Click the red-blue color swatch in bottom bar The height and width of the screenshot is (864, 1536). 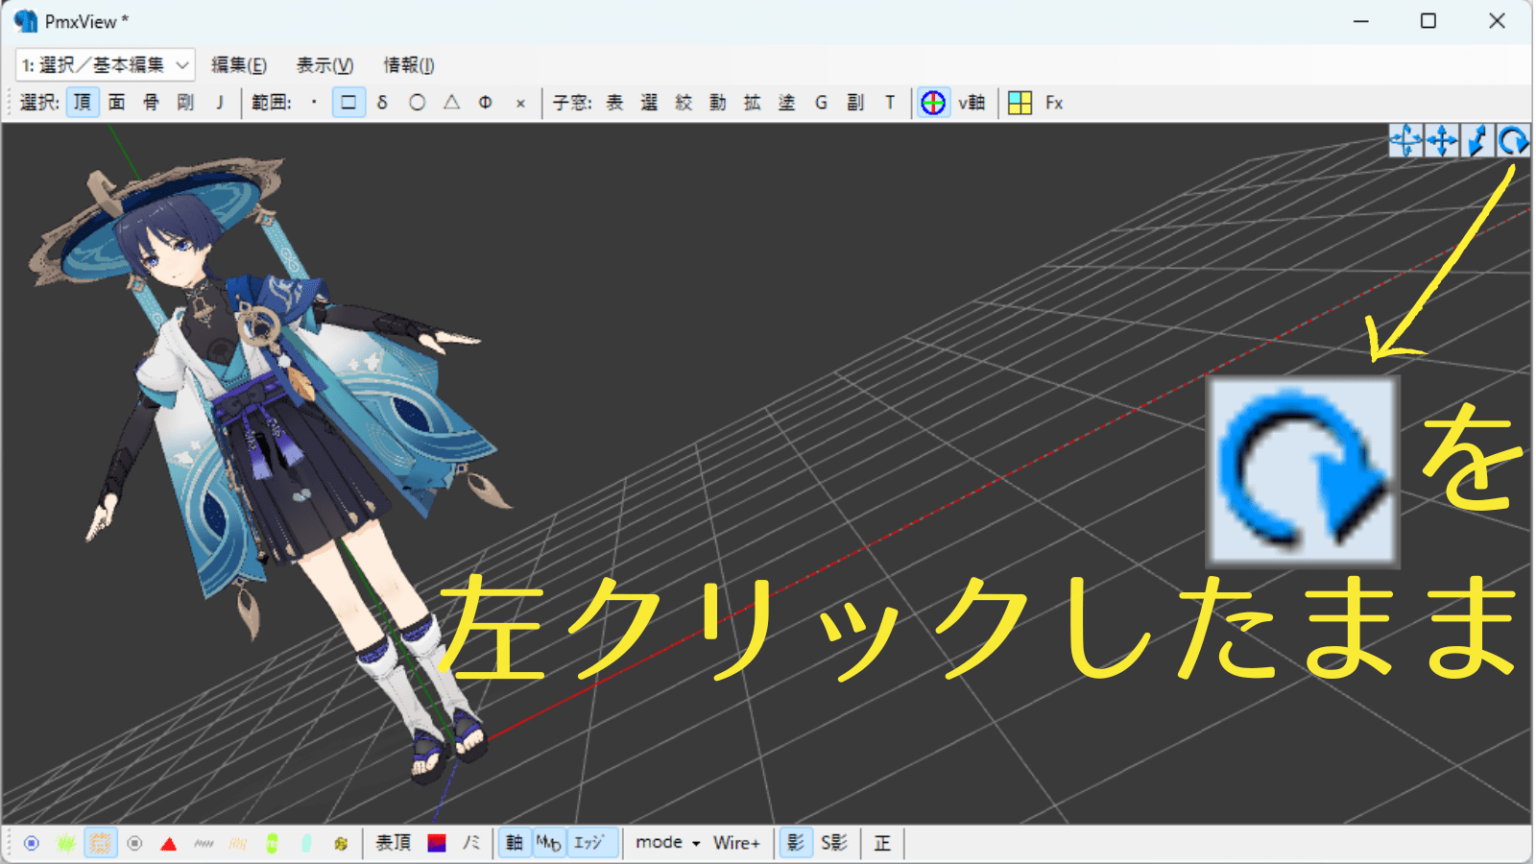[437, 842]
